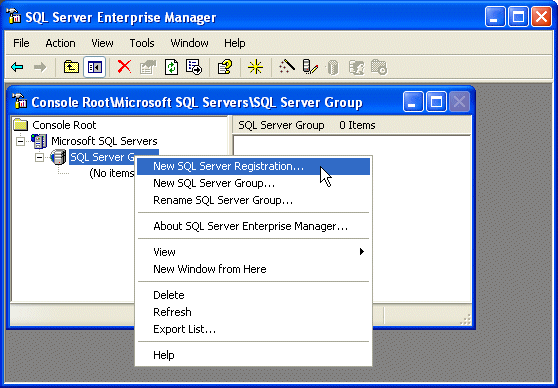
Task: Collapse the SQL Server Group tree node
Action: pyautogui.click(x=40, y=157)
